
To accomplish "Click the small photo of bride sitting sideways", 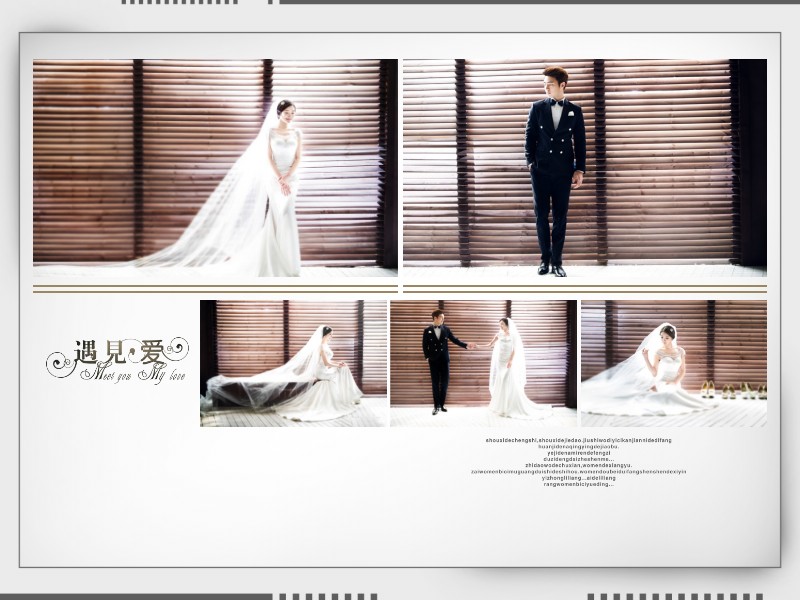I will (293, 363).
